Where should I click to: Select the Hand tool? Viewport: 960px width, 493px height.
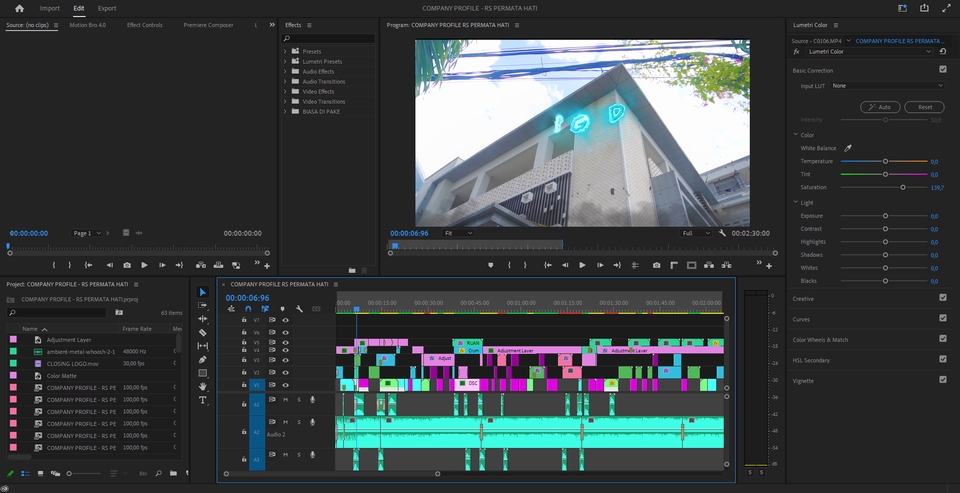point(203,386)
